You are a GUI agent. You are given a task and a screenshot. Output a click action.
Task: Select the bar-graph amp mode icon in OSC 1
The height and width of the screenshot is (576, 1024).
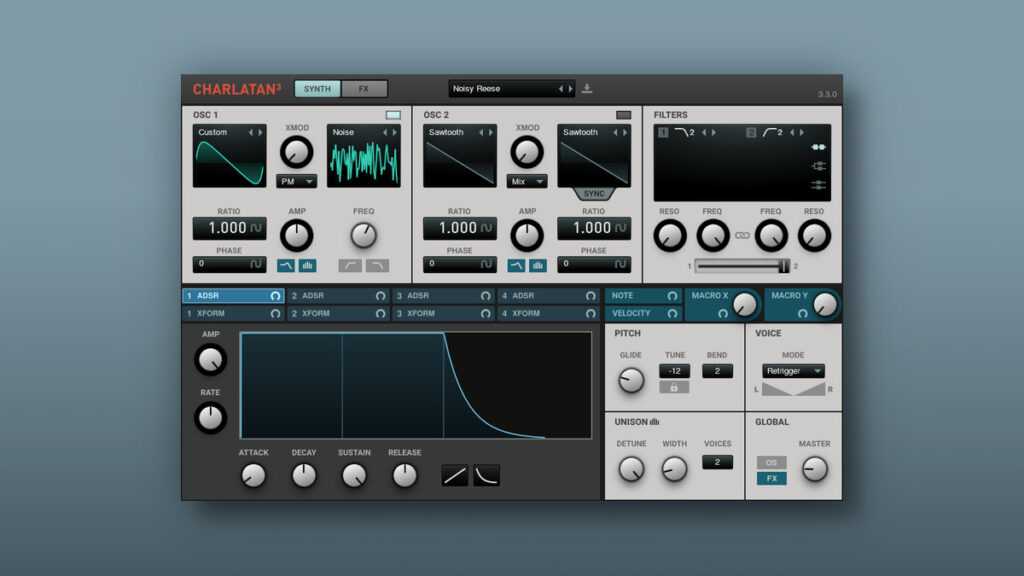pos(306,265)
